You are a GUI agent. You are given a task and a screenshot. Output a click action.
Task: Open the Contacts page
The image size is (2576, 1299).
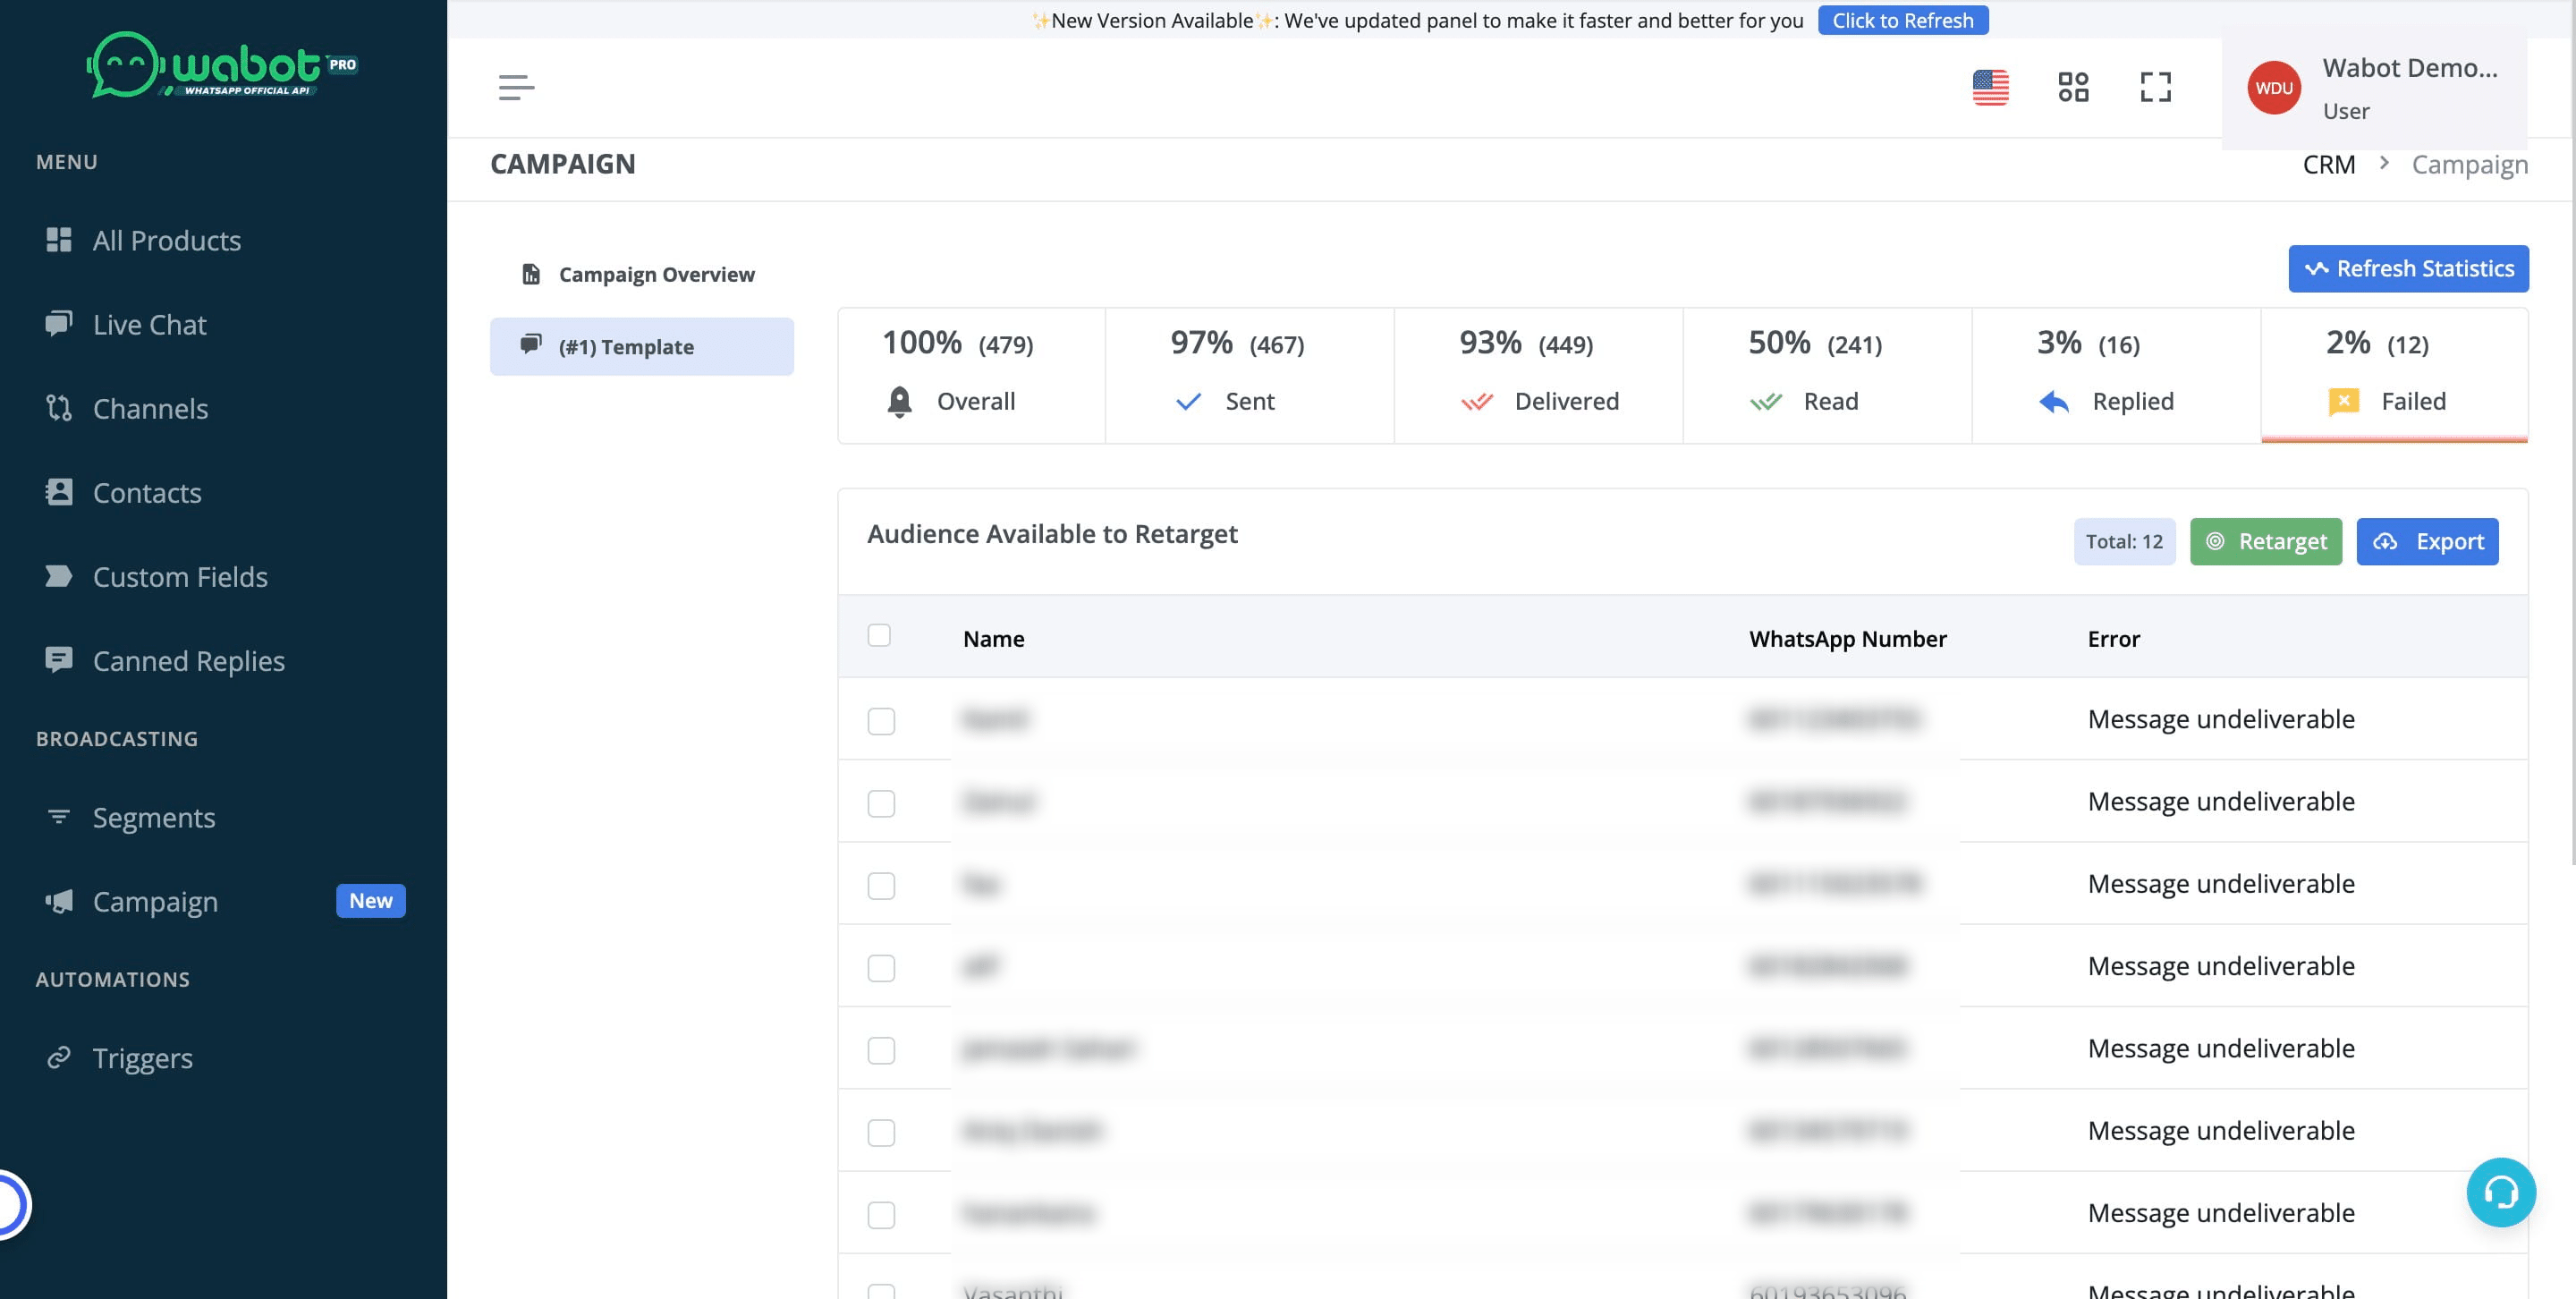point(146,492)
